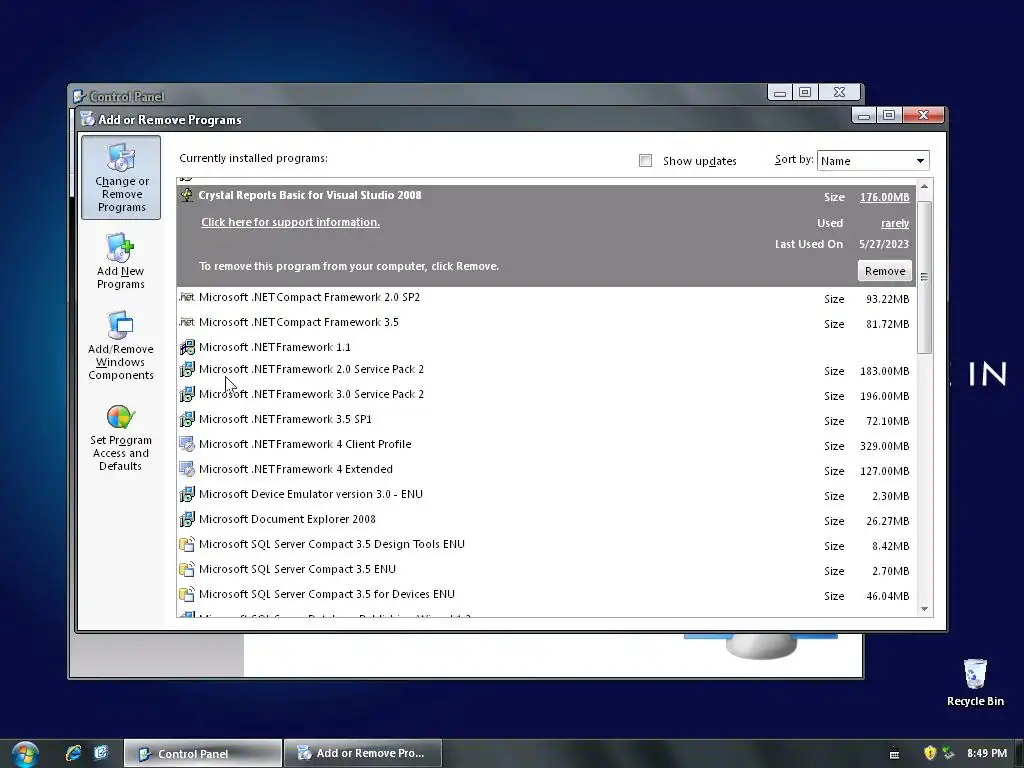Enable the Show updates checkbox
Viewport: 1024px width, 768px height.
[x=645, y=161]
